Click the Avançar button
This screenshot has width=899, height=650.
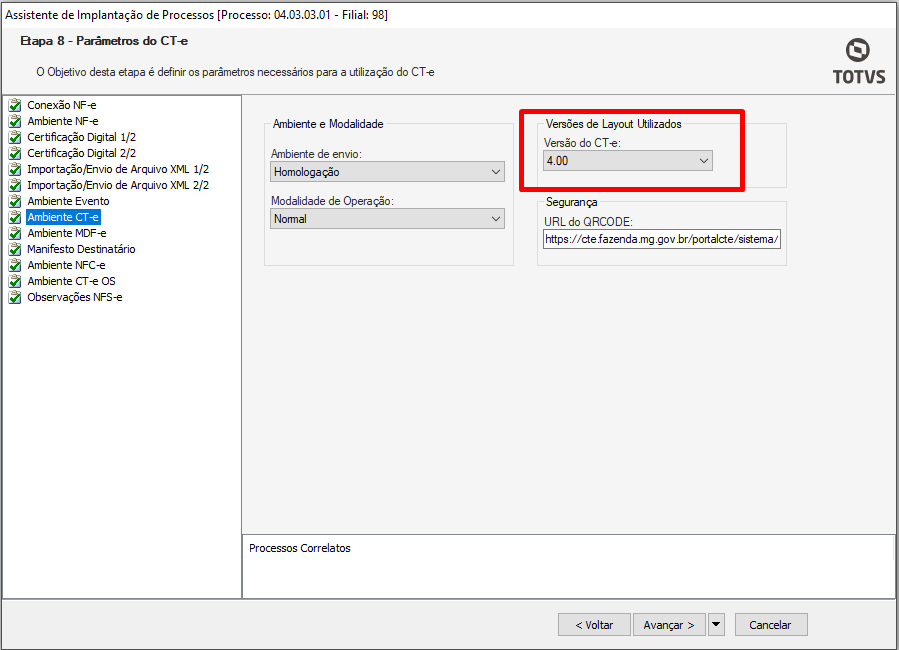tap(669, 625)
